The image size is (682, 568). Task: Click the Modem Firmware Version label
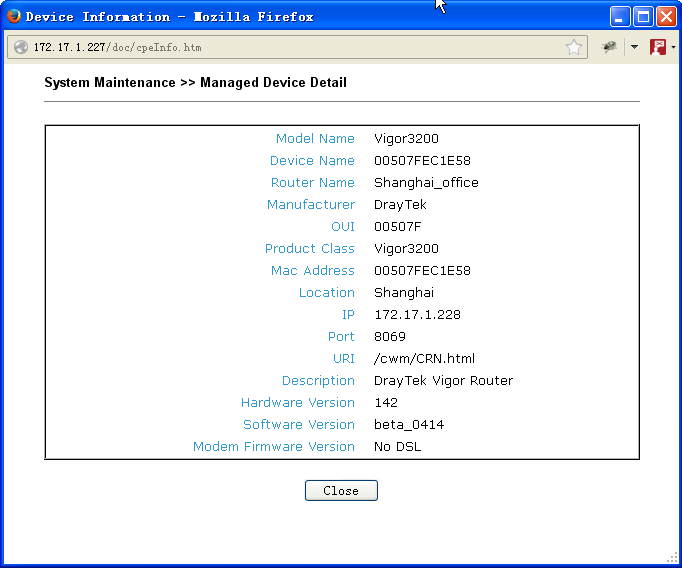tap(274, 447)
